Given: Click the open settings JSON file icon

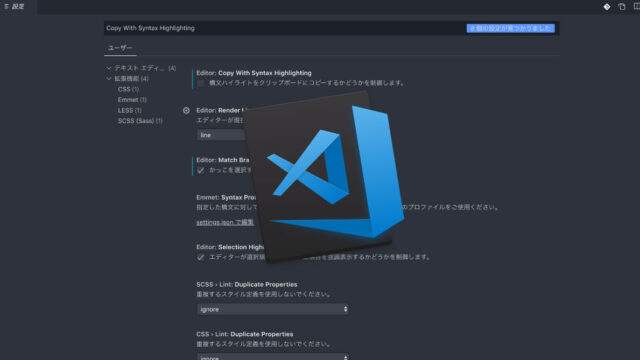Looking at the screenshot, I should (622, 7).
